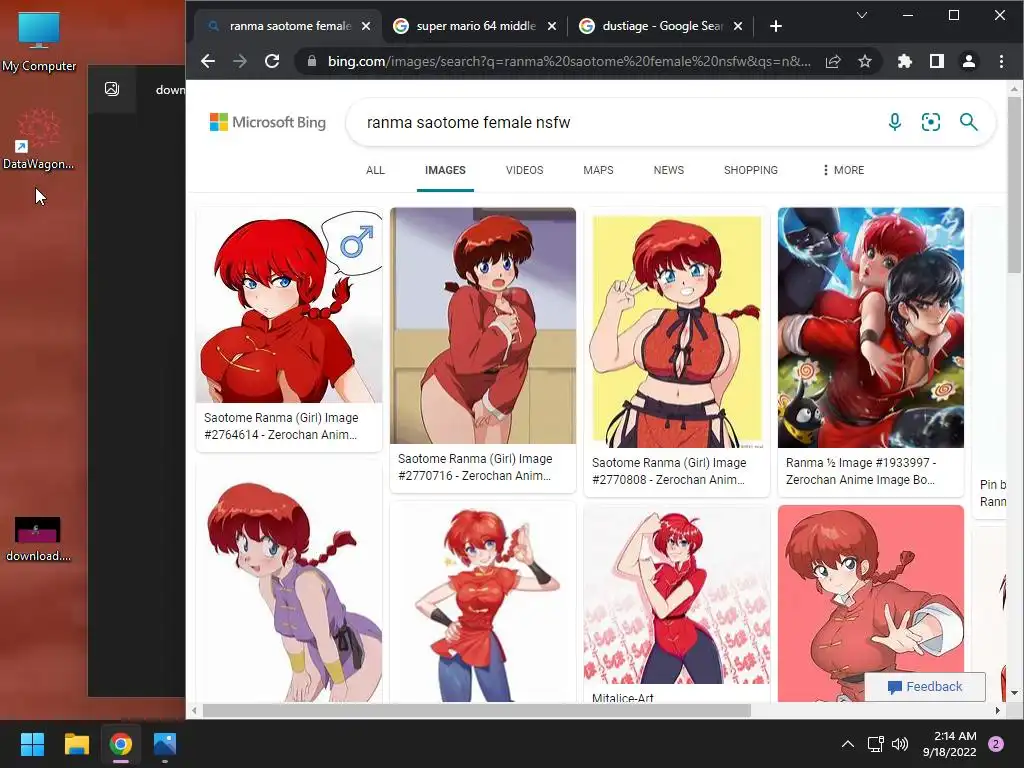Bookmark this page with the star icon
The width and height of the screenshot is (1024, 768).
click(x=865, y=61)
